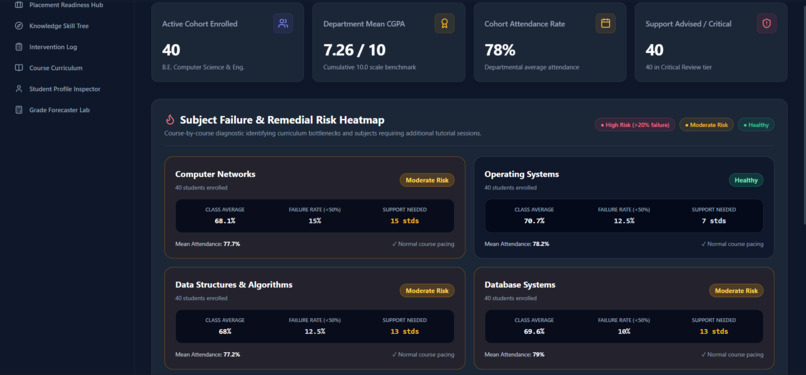Click the 7 stds support needed value

713,221
